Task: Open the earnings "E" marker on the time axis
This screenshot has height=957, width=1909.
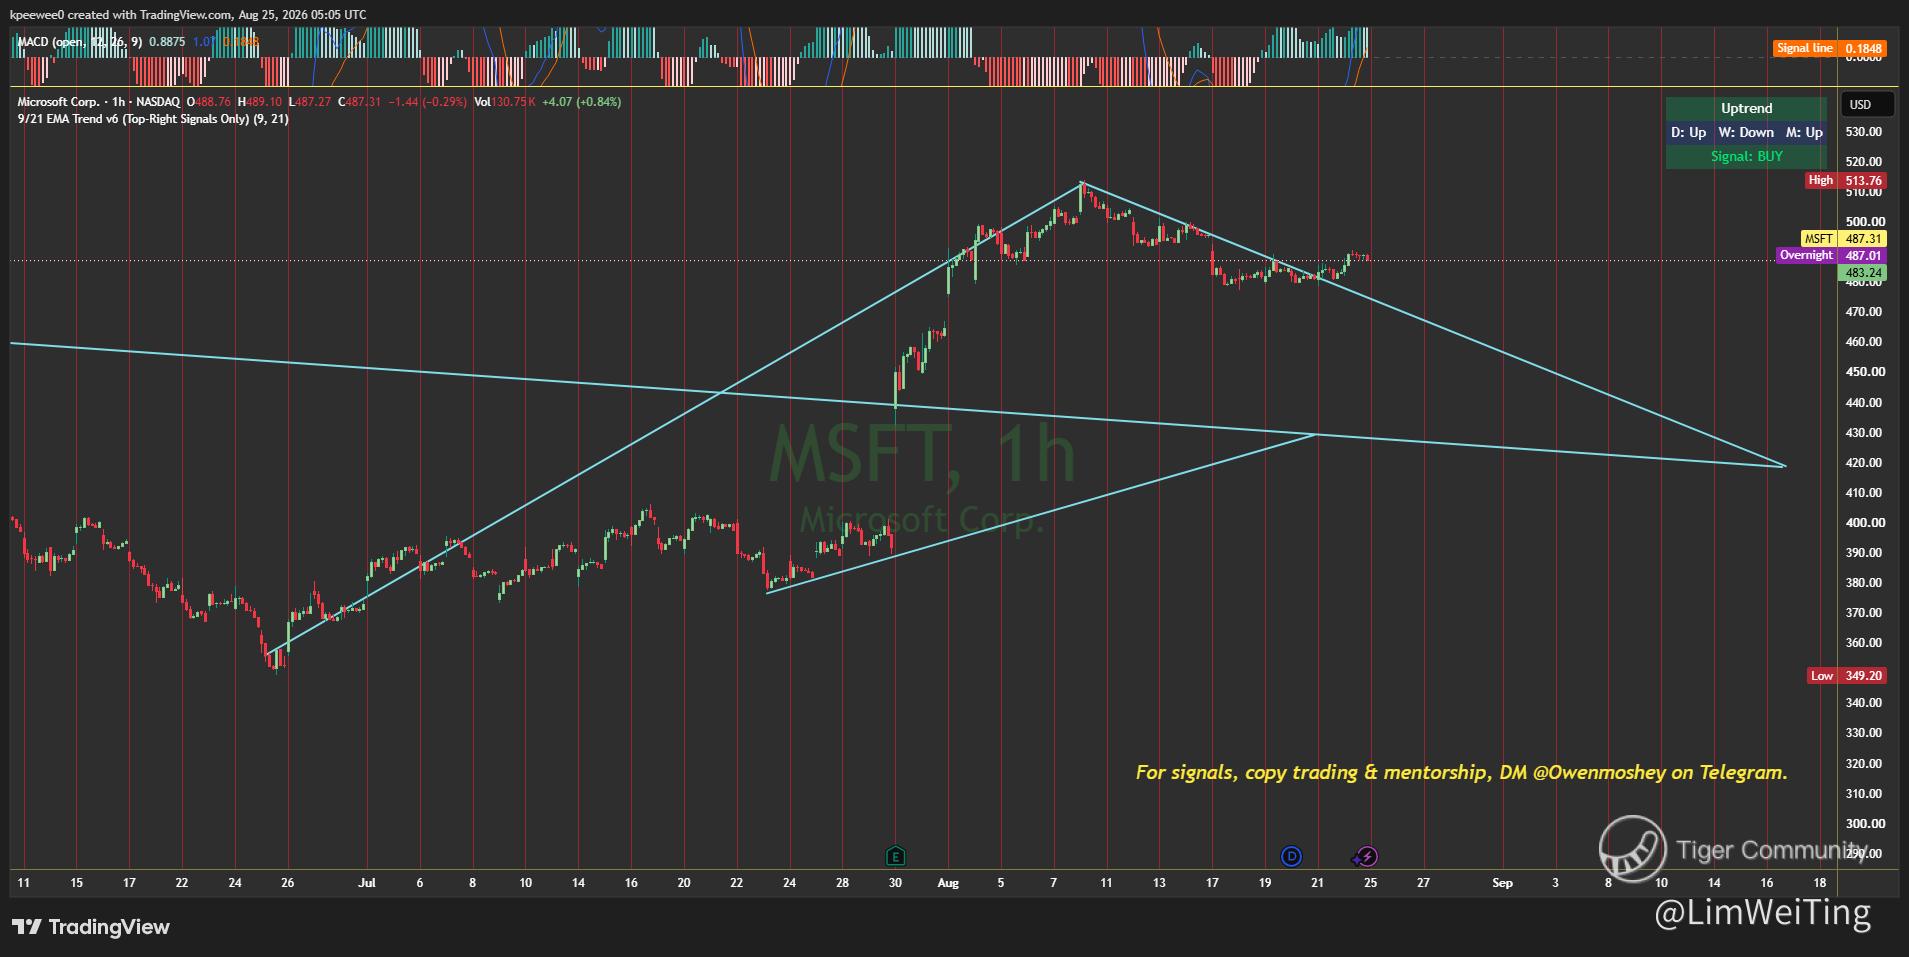Action: click(x=895, y=856)
